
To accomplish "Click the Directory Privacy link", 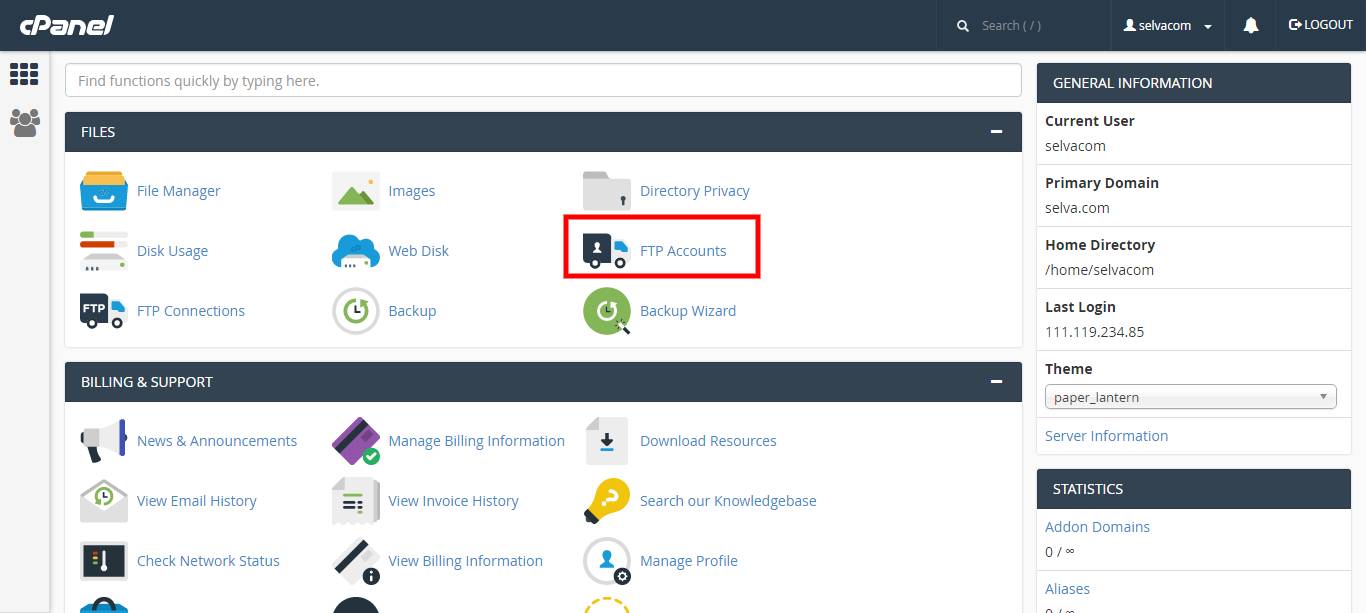I will [x=695, y=191].
